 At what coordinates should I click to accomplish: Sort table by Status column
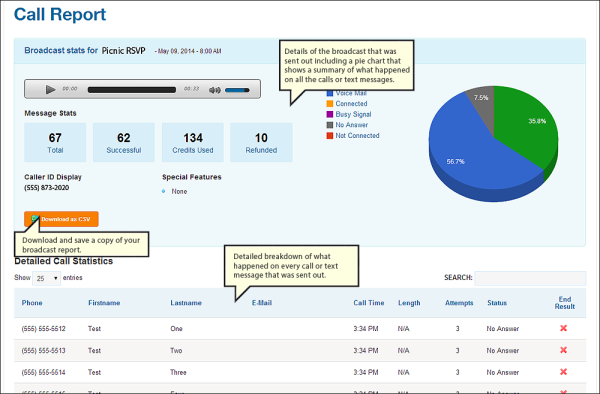point(497,303)
